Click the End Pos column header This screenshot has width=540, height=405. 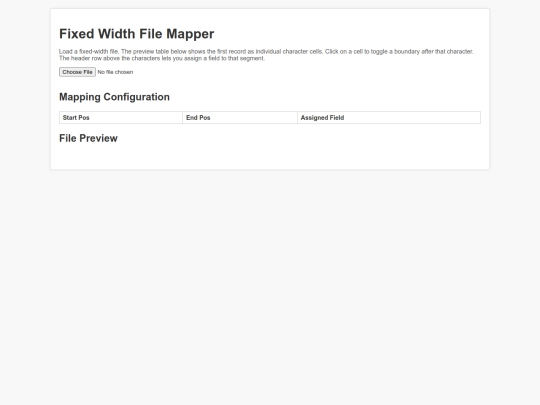pyautogui.click(x=240, y=117)
